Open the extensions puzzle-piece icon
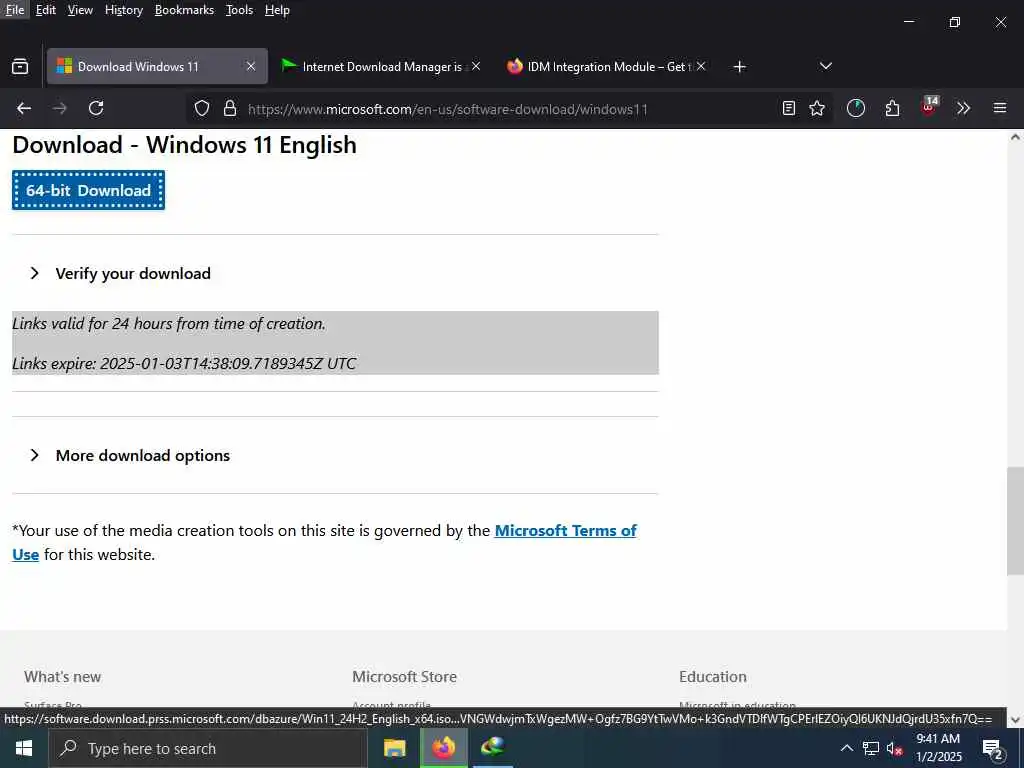Image resolution: width=1024 pixels, height=768 pixels. (893, 108)
